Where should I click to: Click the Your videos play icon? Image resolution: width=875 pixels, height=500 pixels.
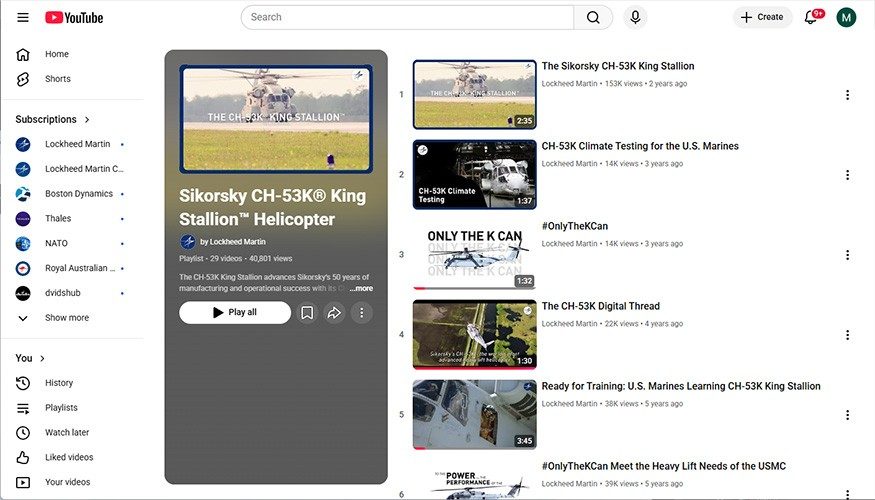(23, 482)
